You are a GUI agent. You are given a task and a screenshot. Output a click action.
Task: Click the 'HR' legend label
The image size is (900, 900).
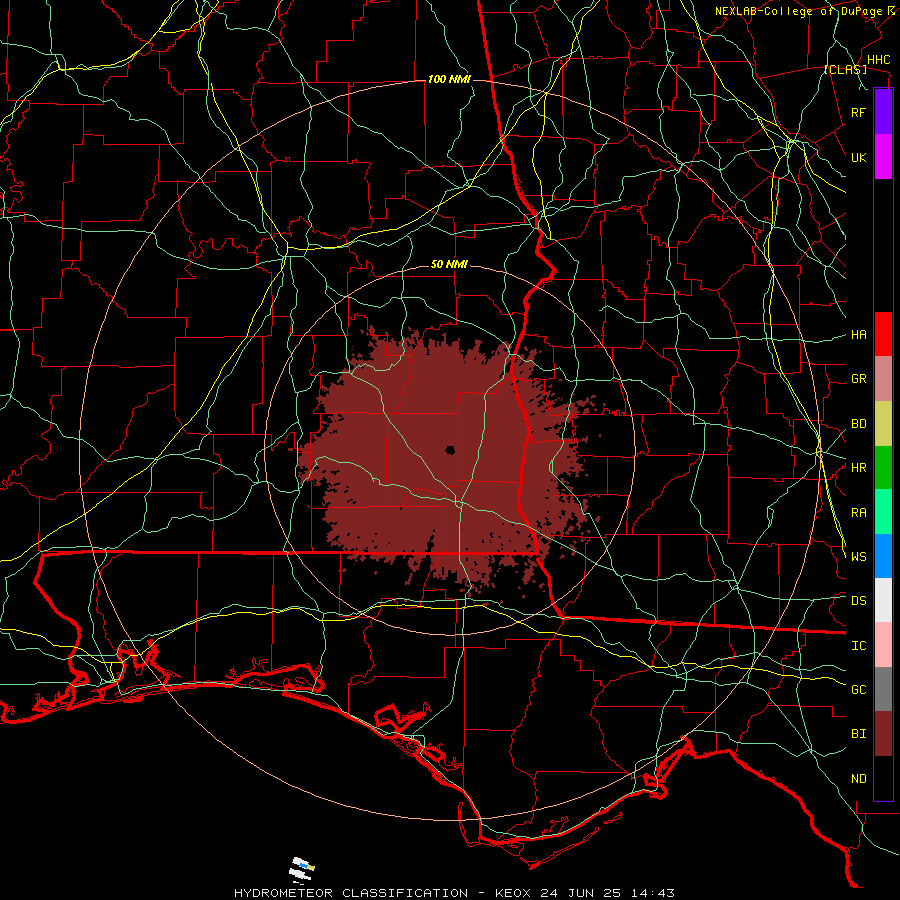click(858, 468)
